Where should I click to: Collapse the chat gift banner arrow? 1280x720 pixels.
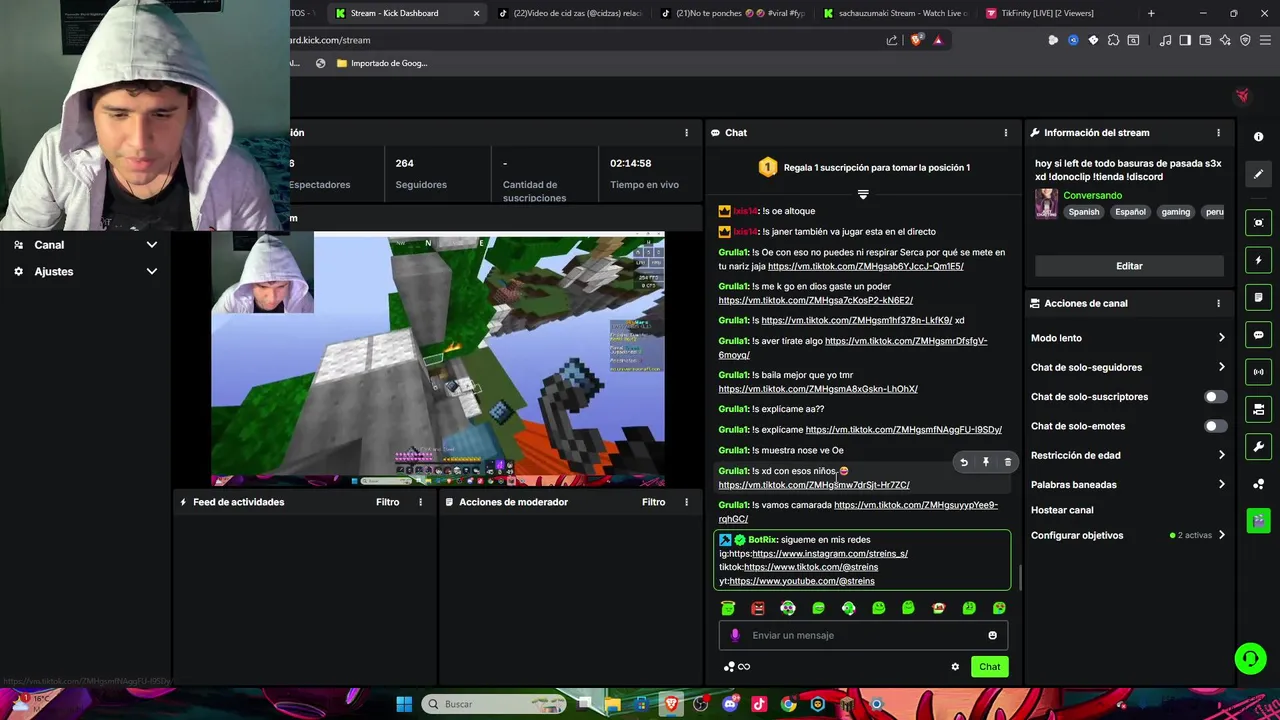click(x=863, y=194)
